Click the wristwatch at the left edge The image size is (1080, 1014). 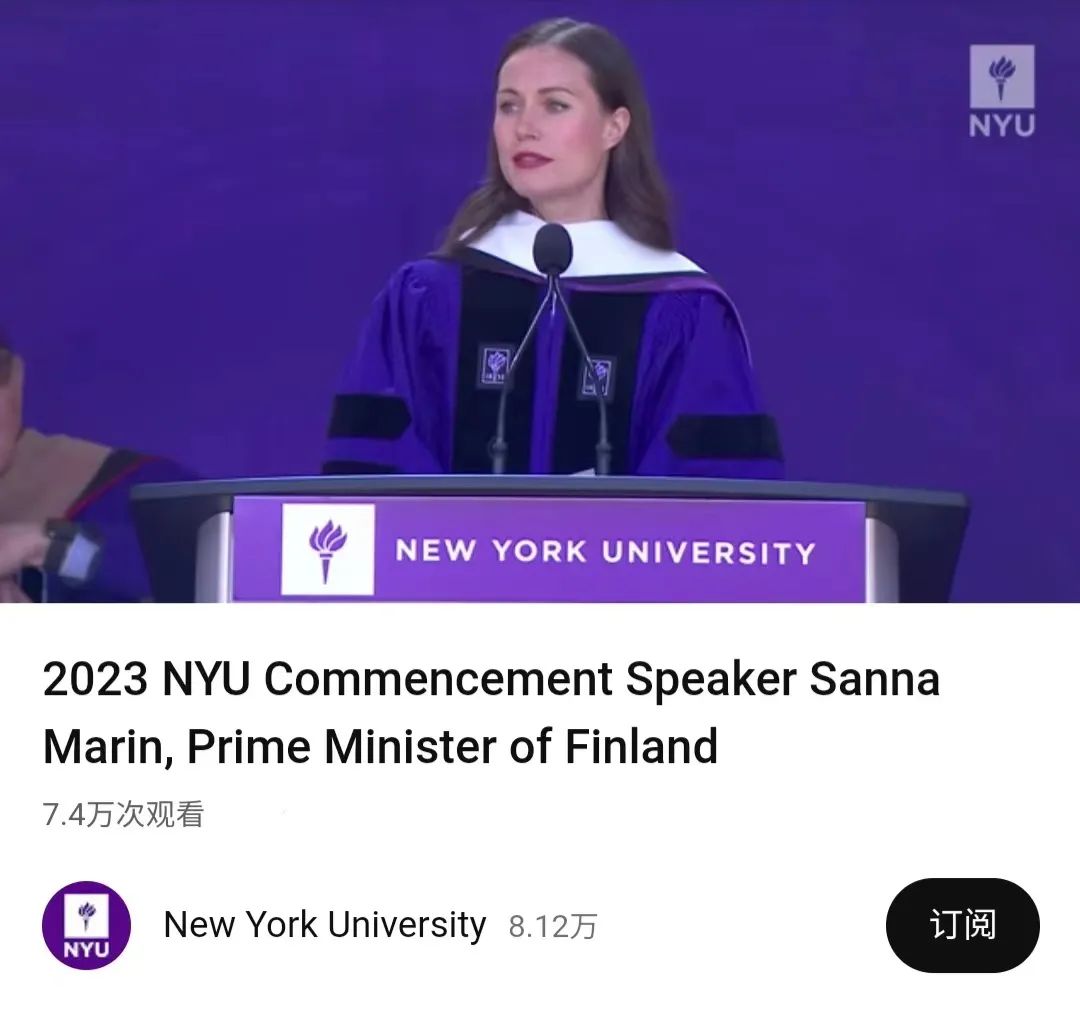tap(70, 548)
